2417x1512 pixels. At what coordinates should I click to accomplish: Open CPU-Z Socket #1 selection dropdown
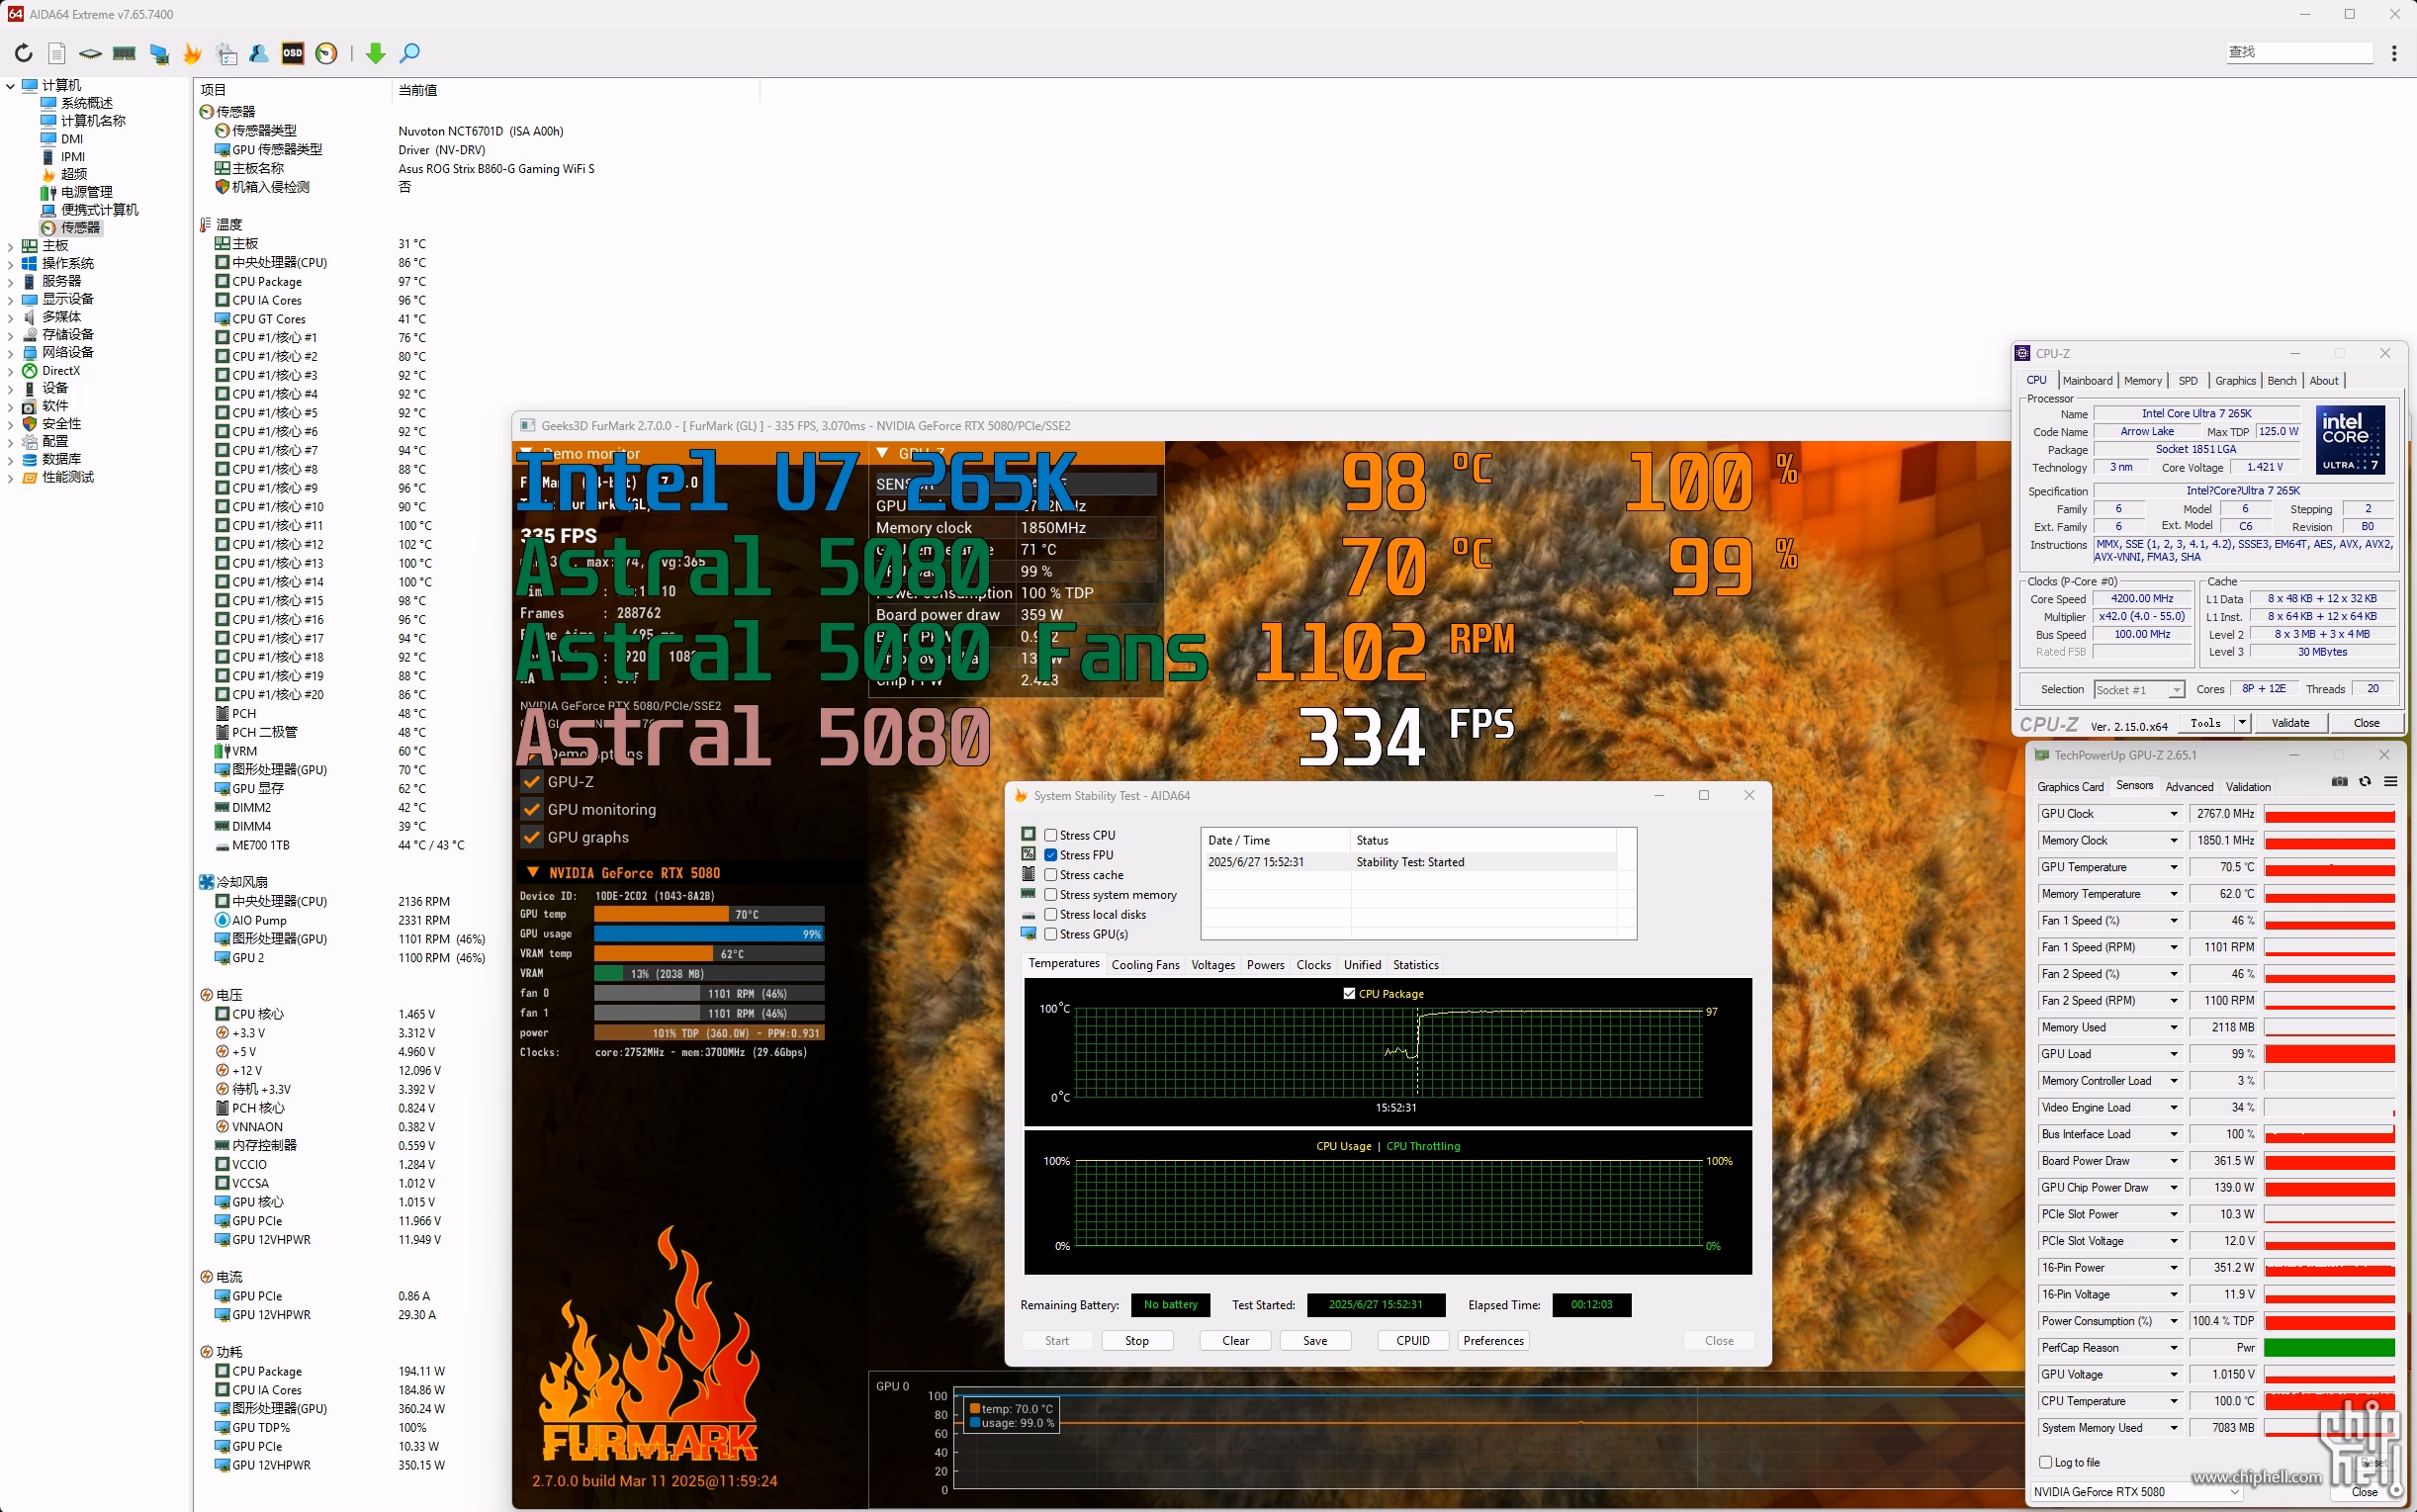(2139, 690)
